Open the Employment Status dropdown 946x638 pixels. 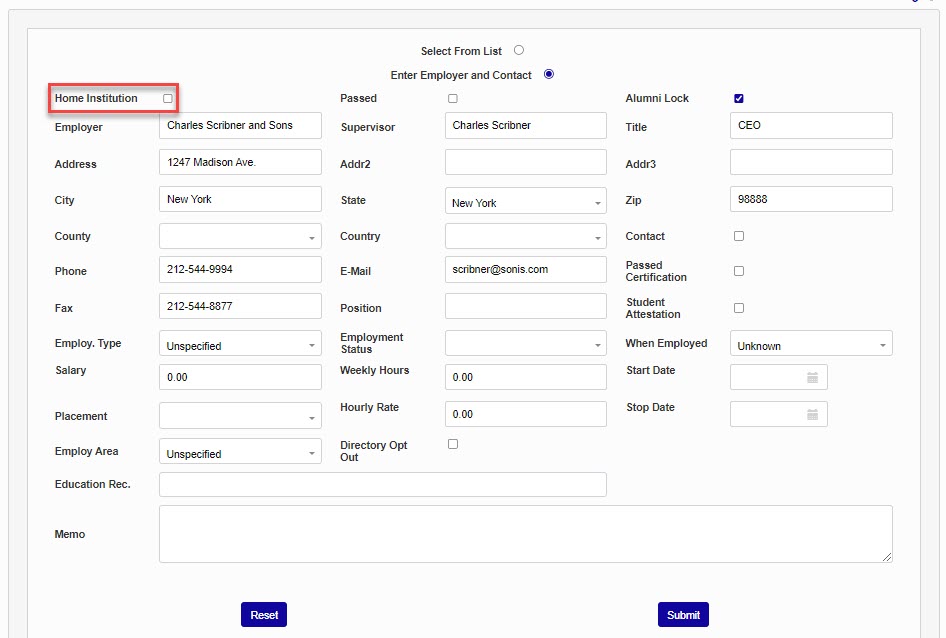click(x=525, y=344)
